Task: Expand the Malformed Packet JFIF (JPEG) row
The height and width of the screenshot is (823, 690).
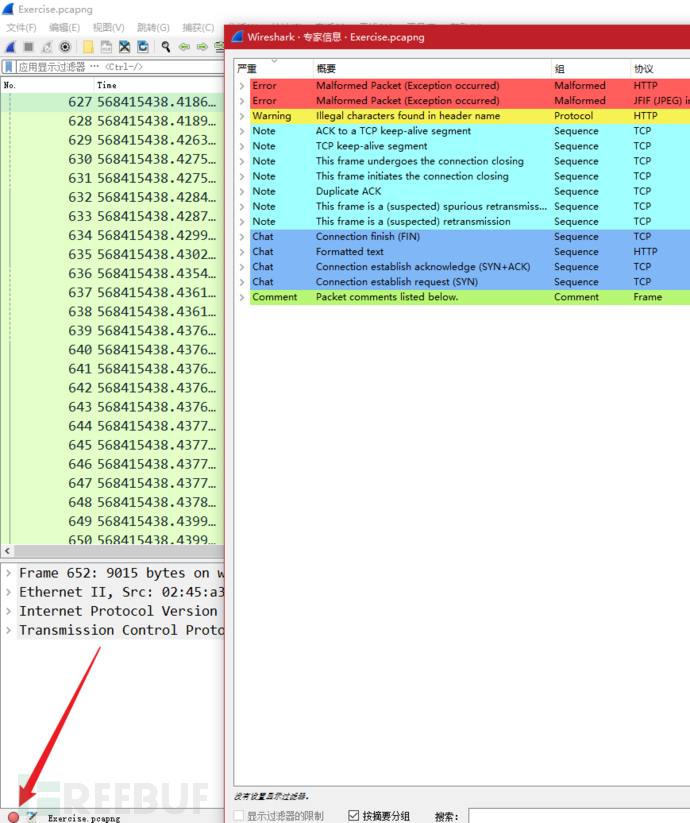Action: [x=242, y=101]
